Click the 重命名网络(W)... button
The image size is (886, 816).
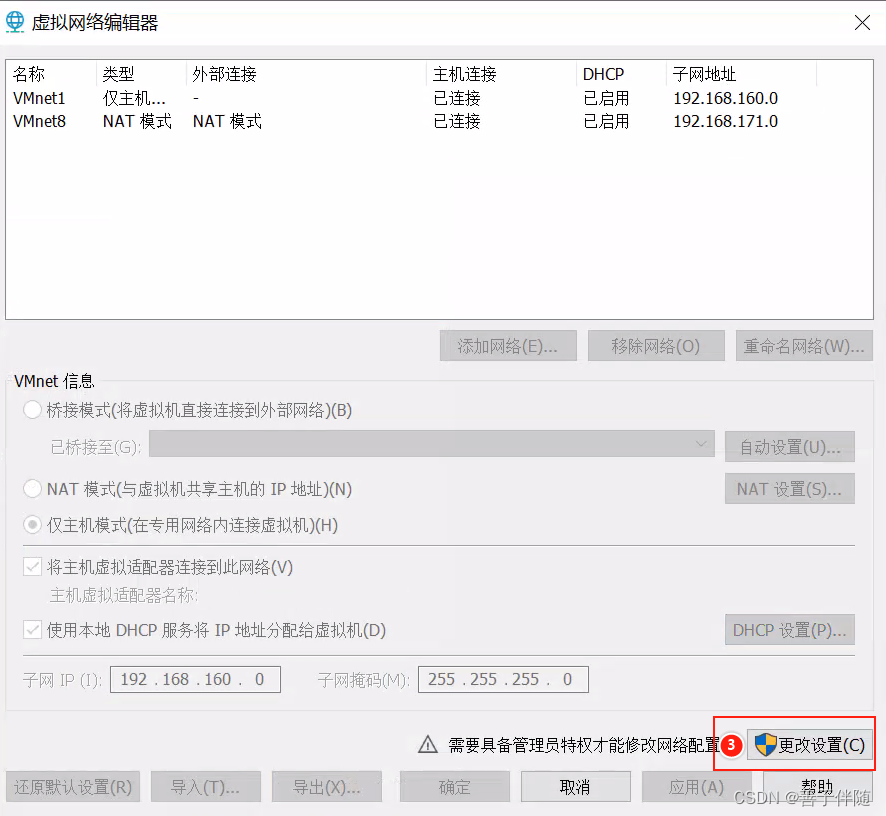pyautogui.click(x=804, y=346)
